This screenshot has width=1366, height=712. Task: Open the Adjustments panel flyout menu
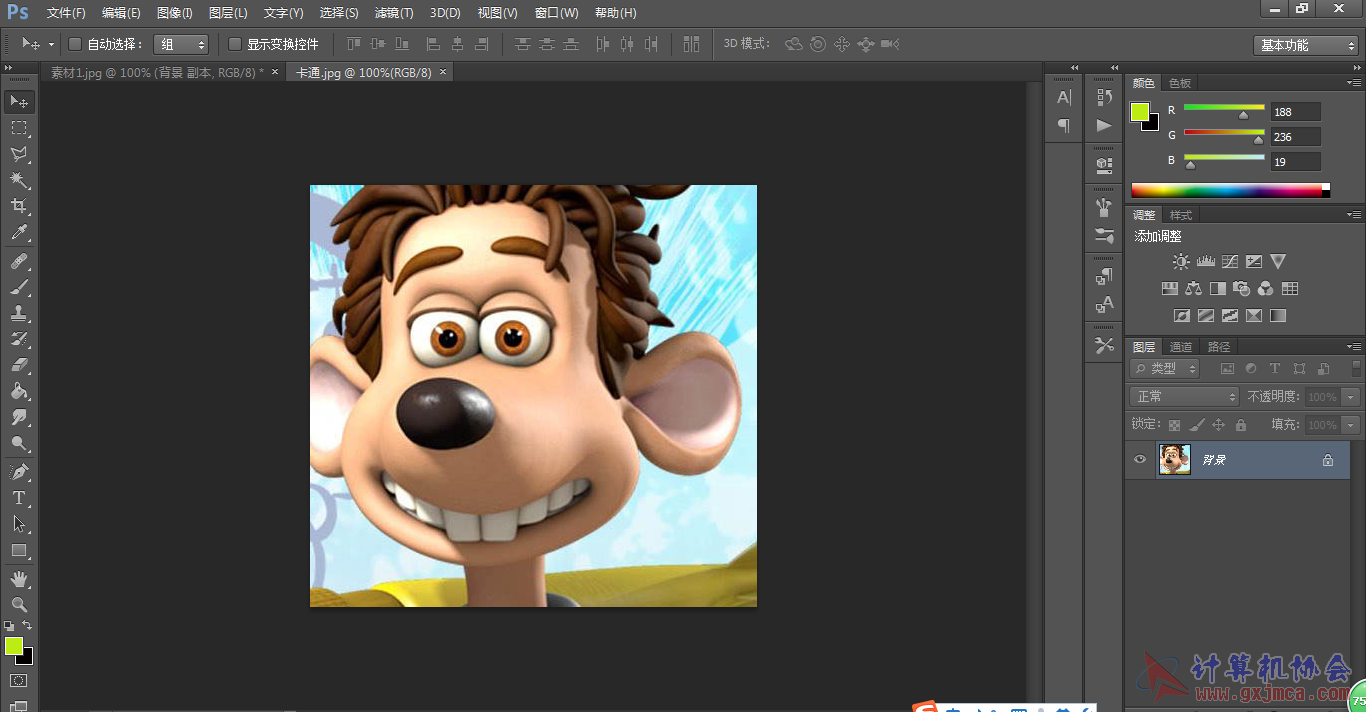pyautogui.click(x=1354, y=215)
